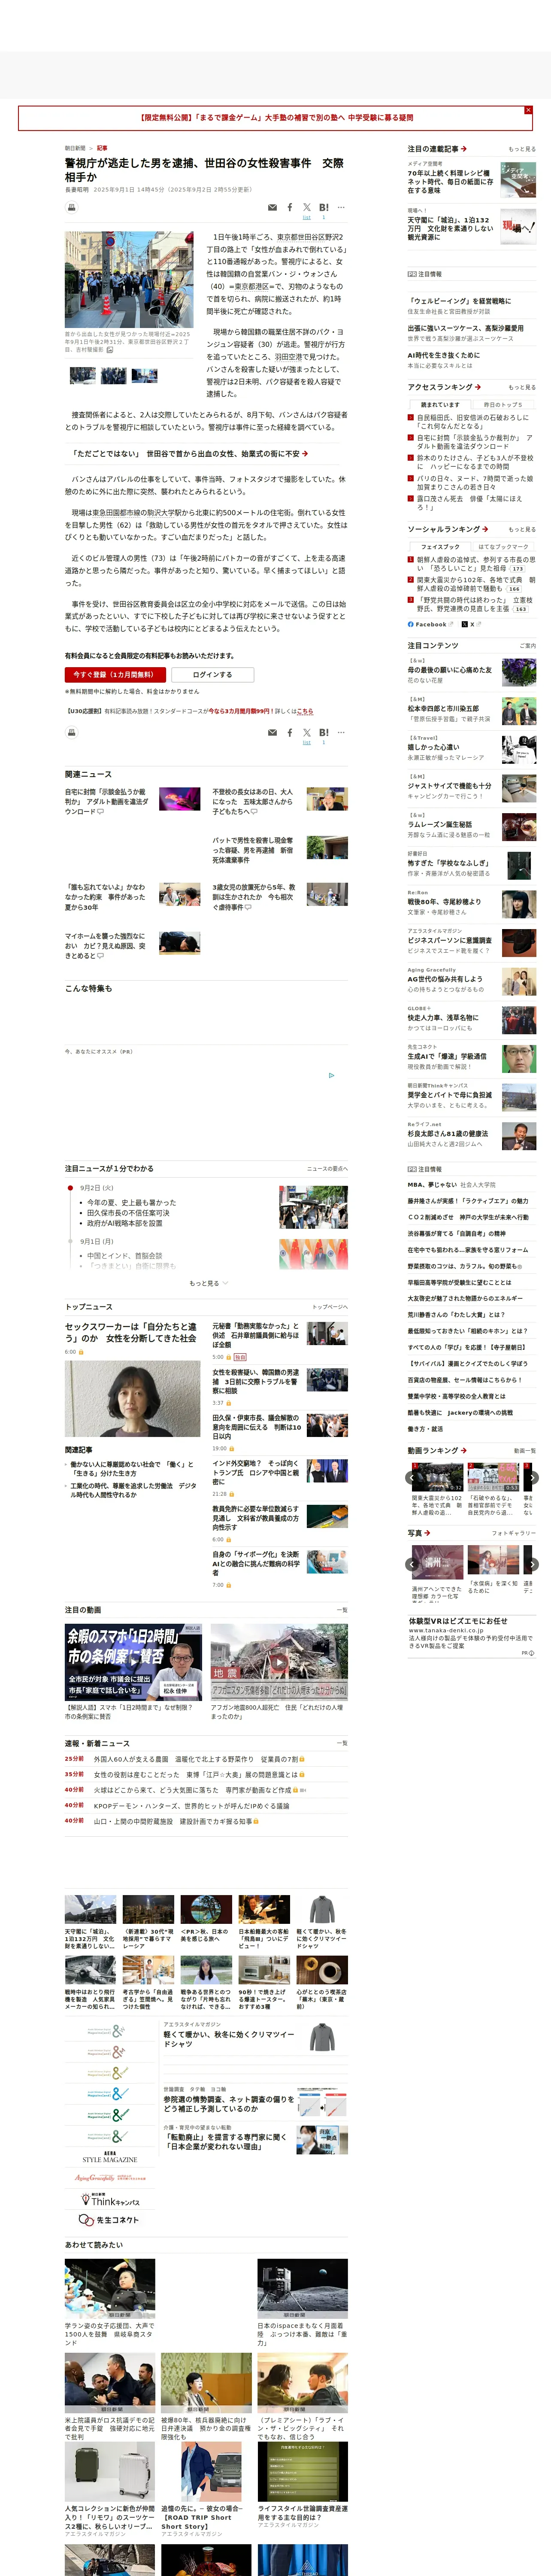Screen dimensions: 551x2576
Task: Click the ログインする button
Action: pos(212,675)
